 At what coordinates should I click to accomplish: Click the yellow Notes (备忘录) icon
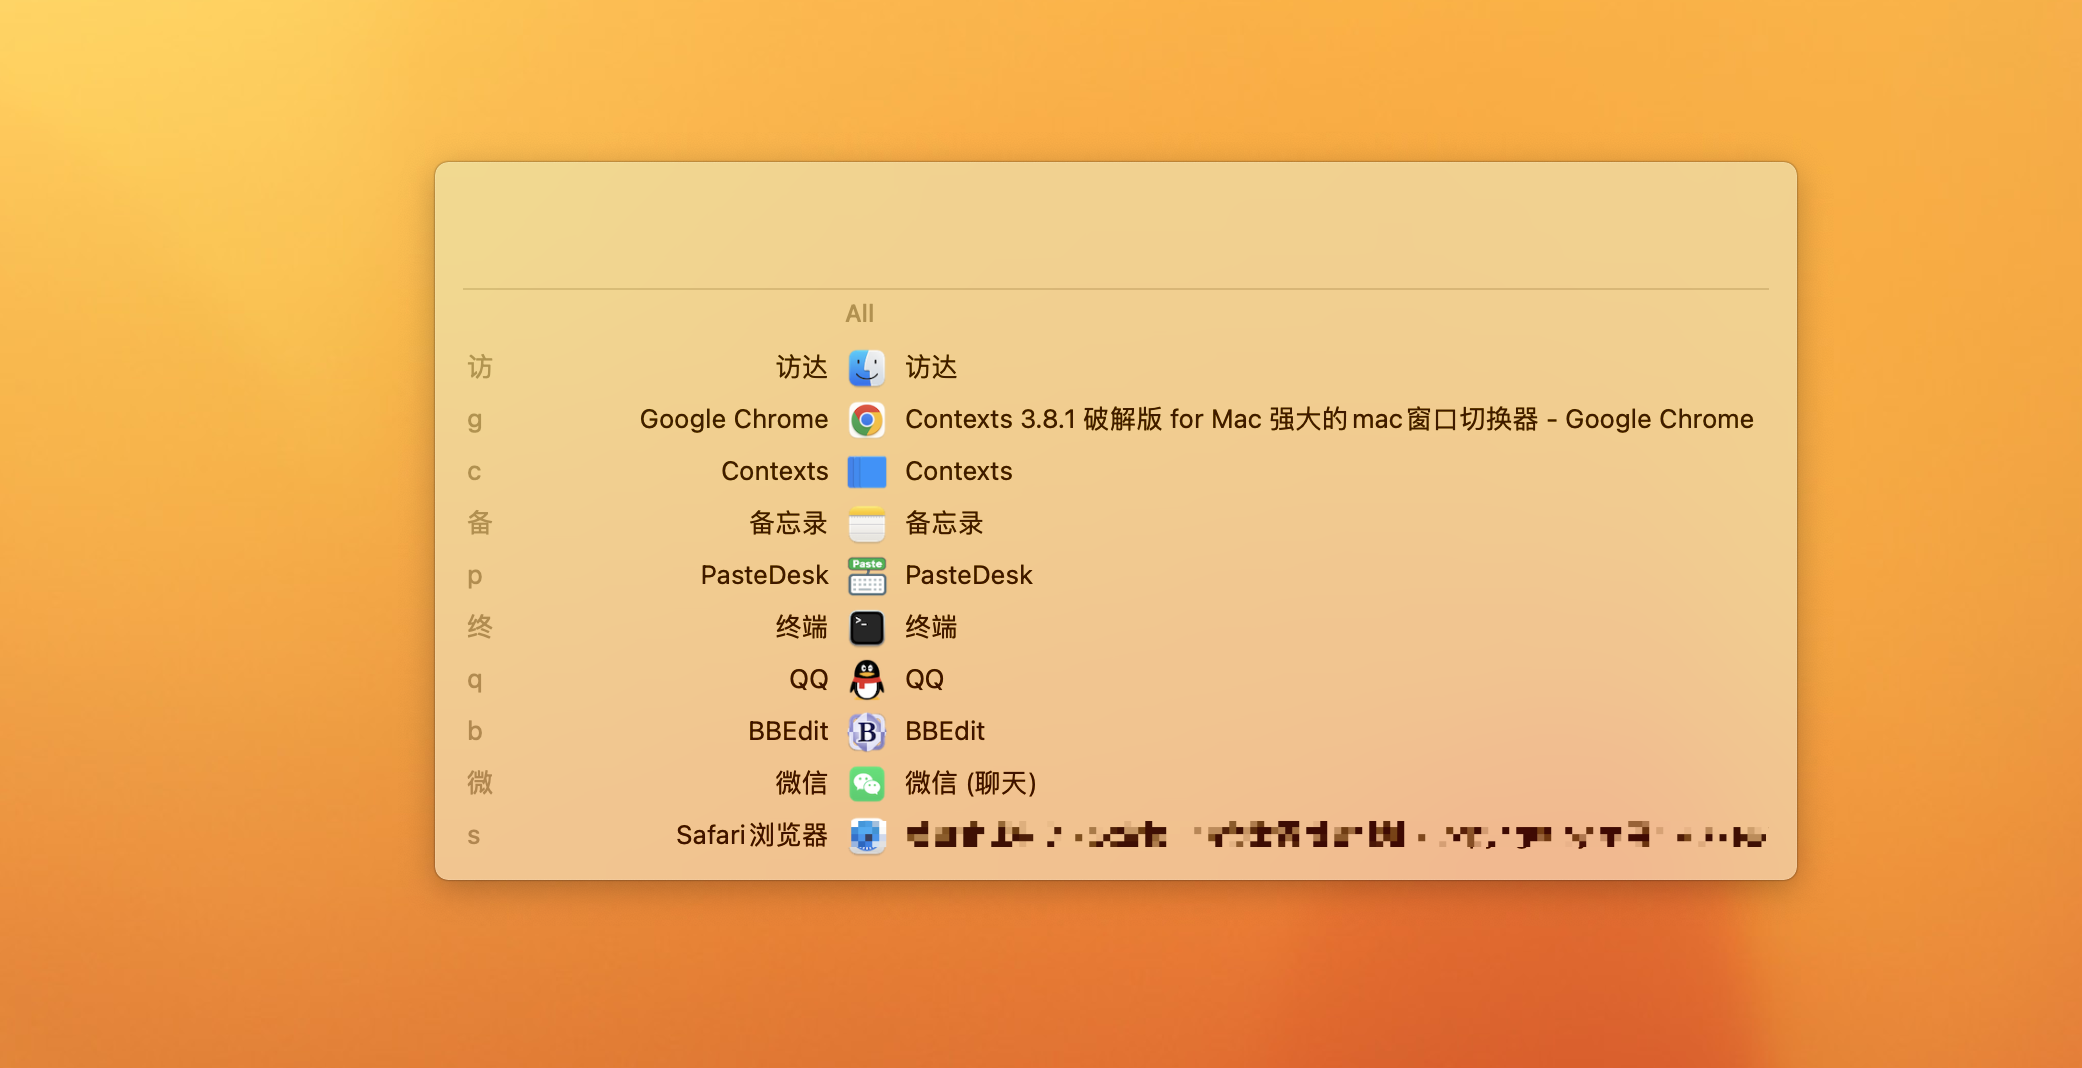866,523
